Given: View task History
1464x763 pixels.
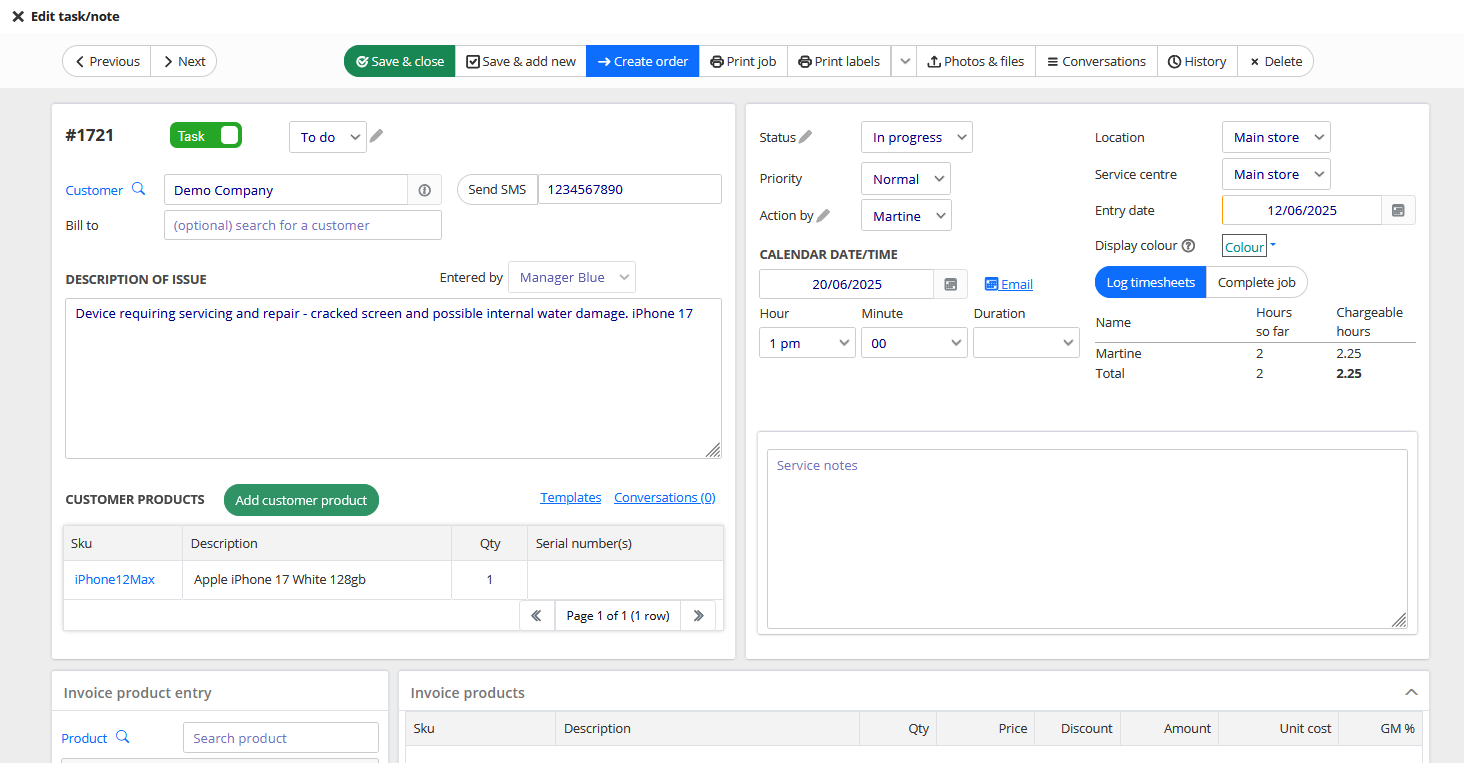Looking at the screenshot, I should click(x=1197, y=61).
